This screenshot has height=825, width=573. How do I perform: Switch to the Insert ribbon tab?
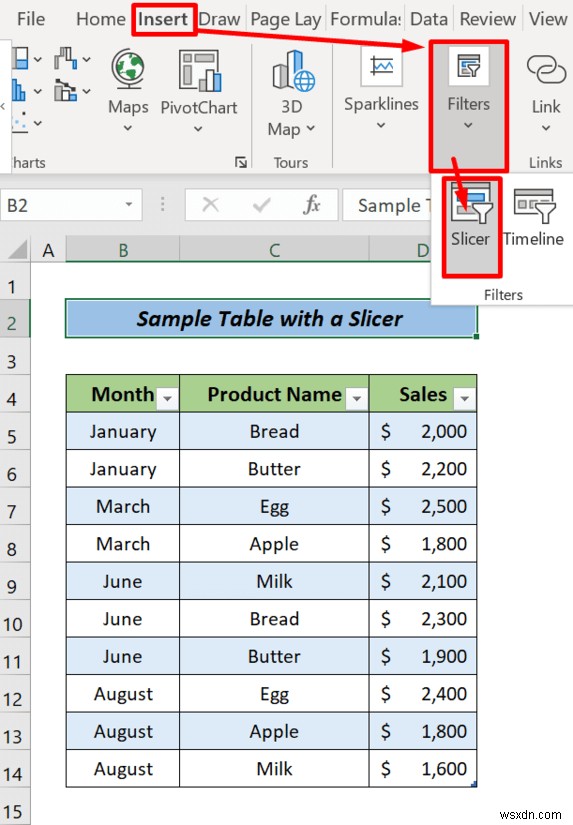pyautogui.click(x=163, y=19)
